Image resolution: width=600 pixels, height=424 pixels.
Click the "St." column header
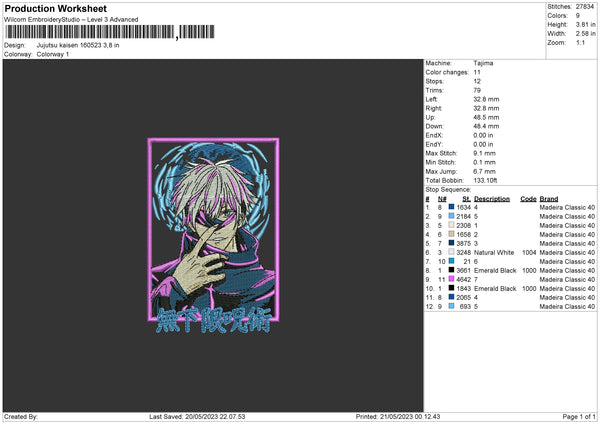coord(466,199)
